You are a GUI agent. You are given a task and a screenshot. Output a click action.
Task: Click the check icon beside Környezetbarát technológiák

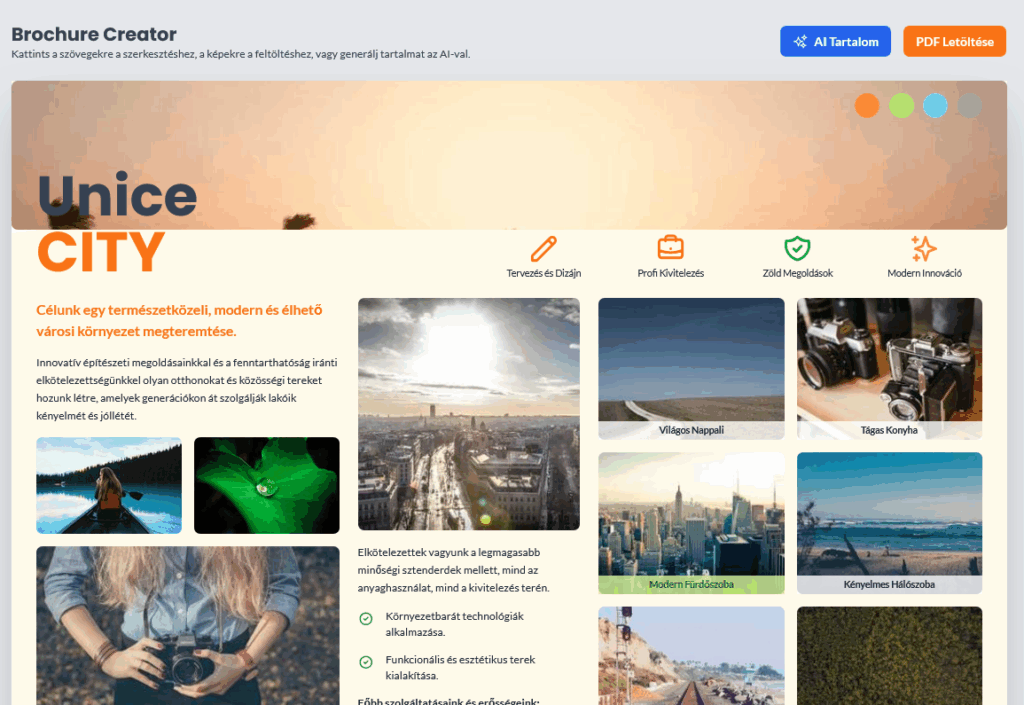(366, 619)
